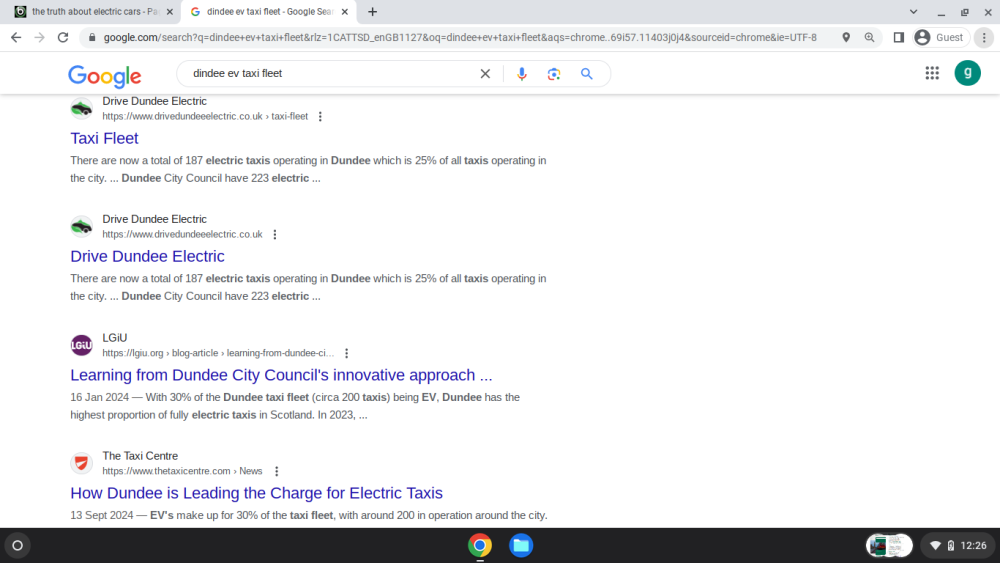
Task: Open more options for The Taxi Centre result
Action: coord(276,471)
